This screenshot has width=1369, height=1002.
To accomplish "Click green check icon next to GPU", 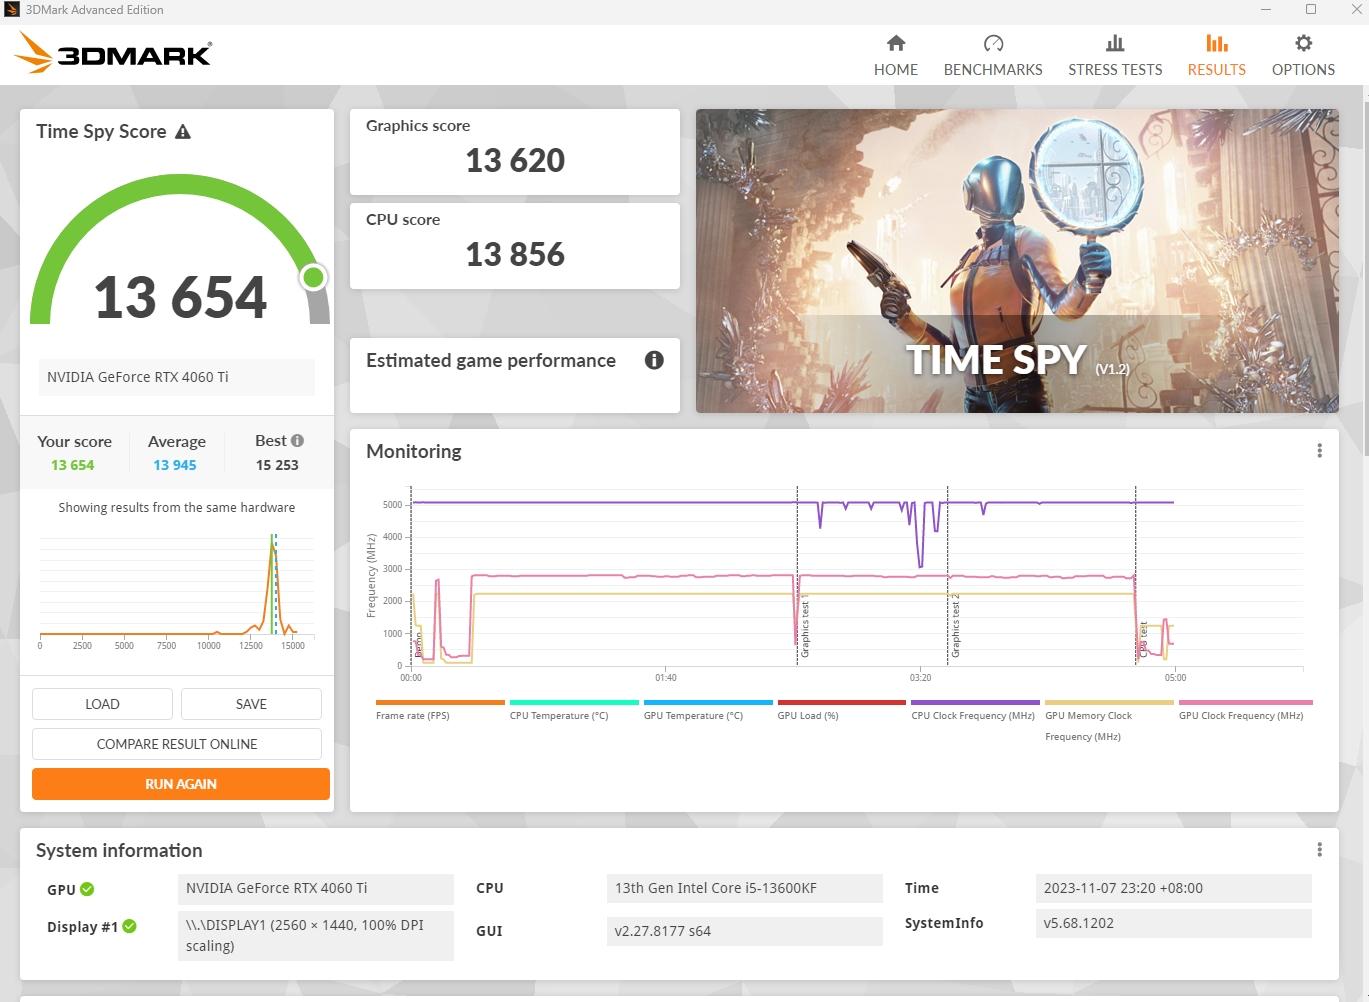I will [x=87, y=889].
